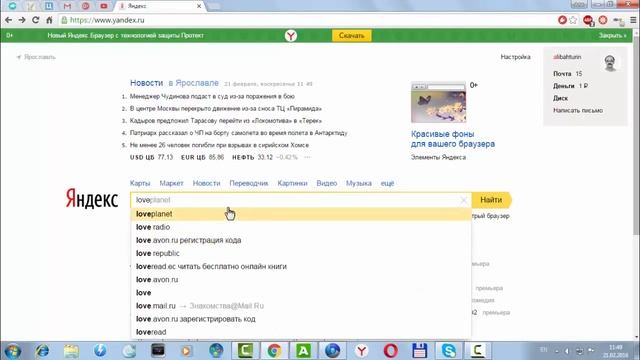The width and height of the screenshot is (640, 360).
Task: Open the в Ярославле news link
Action: (x=193, y=83)
